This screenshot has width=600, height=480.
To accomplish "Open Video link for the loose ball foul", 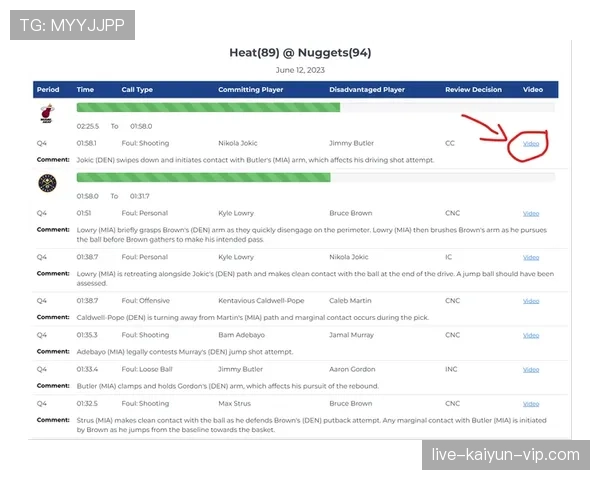I will tap(531, 369).
